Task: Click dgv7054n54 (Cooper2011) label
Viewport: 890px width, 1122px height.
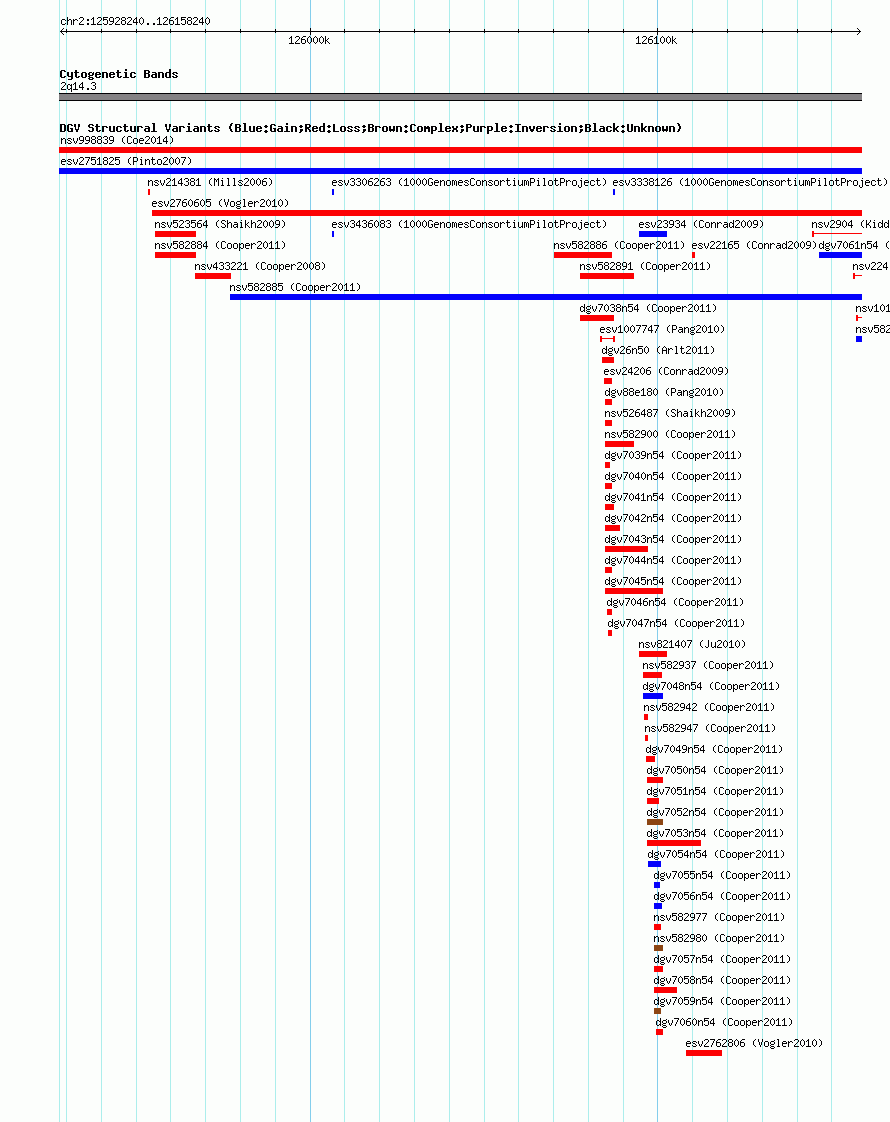Action: click(716, 854)
